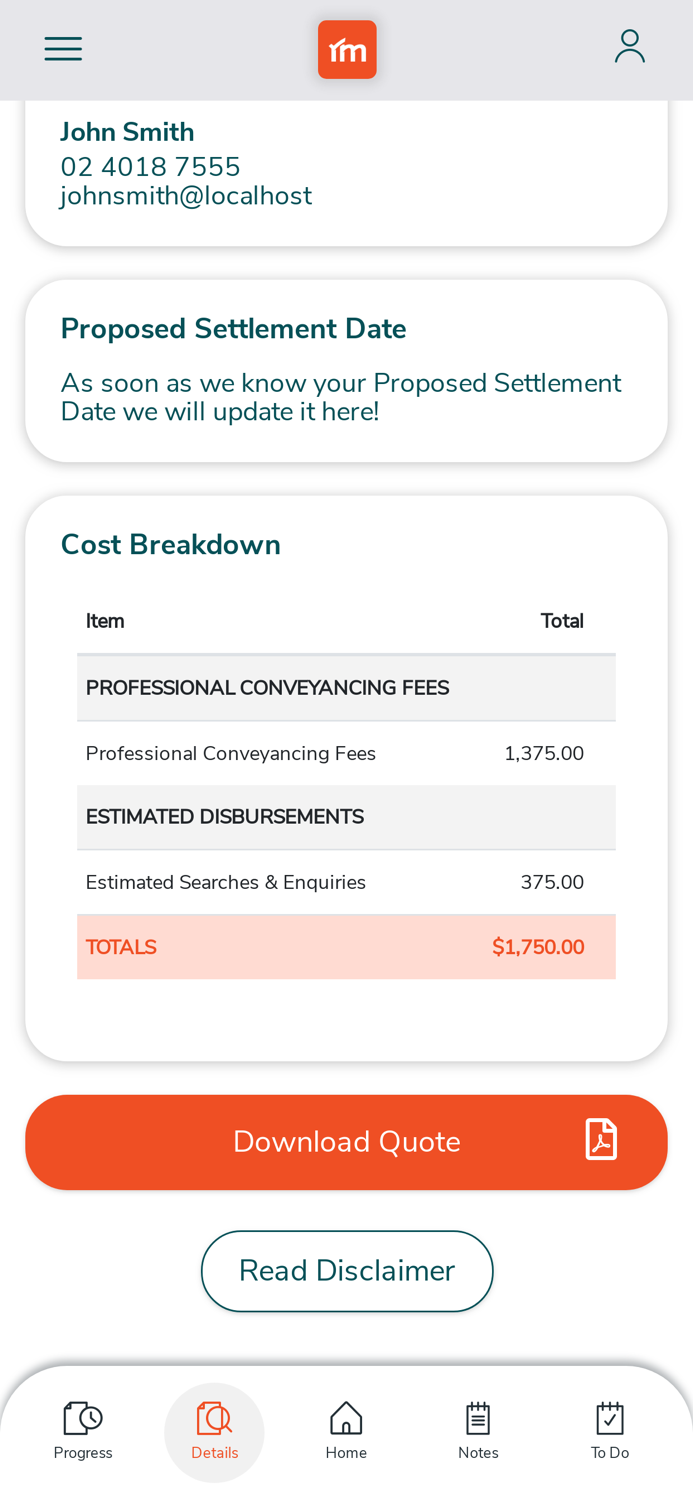Switch to the Progress tab
This screenshot has height=1500, width=693.
83,1430
